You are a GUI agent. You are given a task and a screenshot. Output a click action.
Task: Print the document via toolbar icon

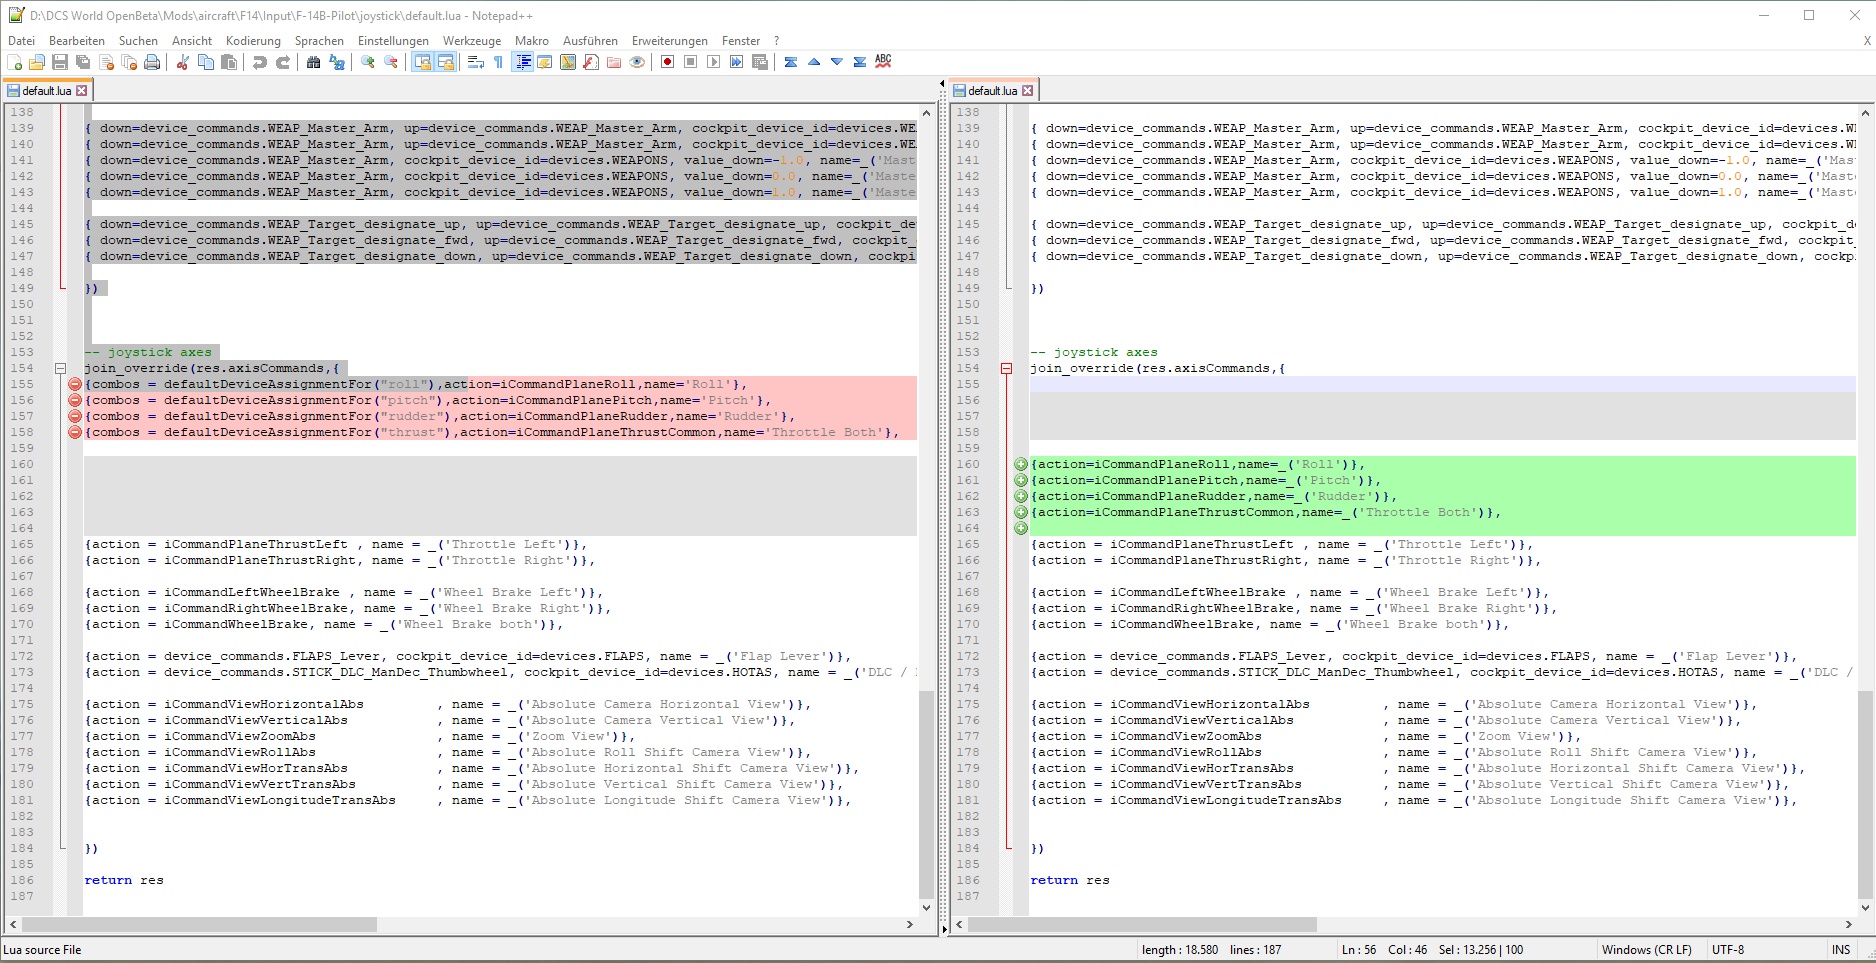pos(152,62)
